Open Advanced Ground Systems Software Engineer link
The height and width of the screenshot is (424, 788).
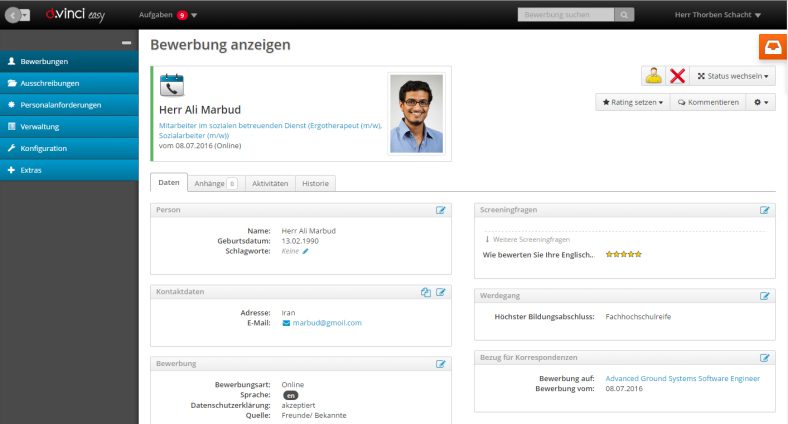pos(682,378)
